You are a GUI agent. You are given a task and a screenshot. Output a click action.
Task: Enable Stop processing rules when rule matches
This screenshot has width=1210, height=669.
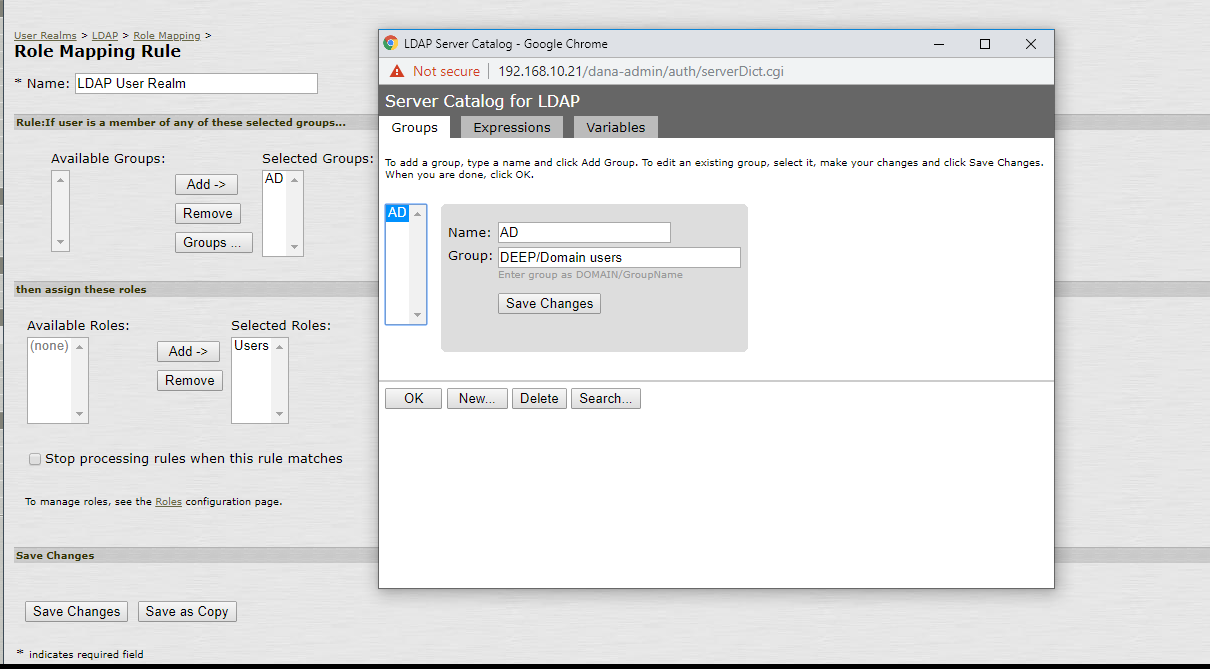click(35, 459)
